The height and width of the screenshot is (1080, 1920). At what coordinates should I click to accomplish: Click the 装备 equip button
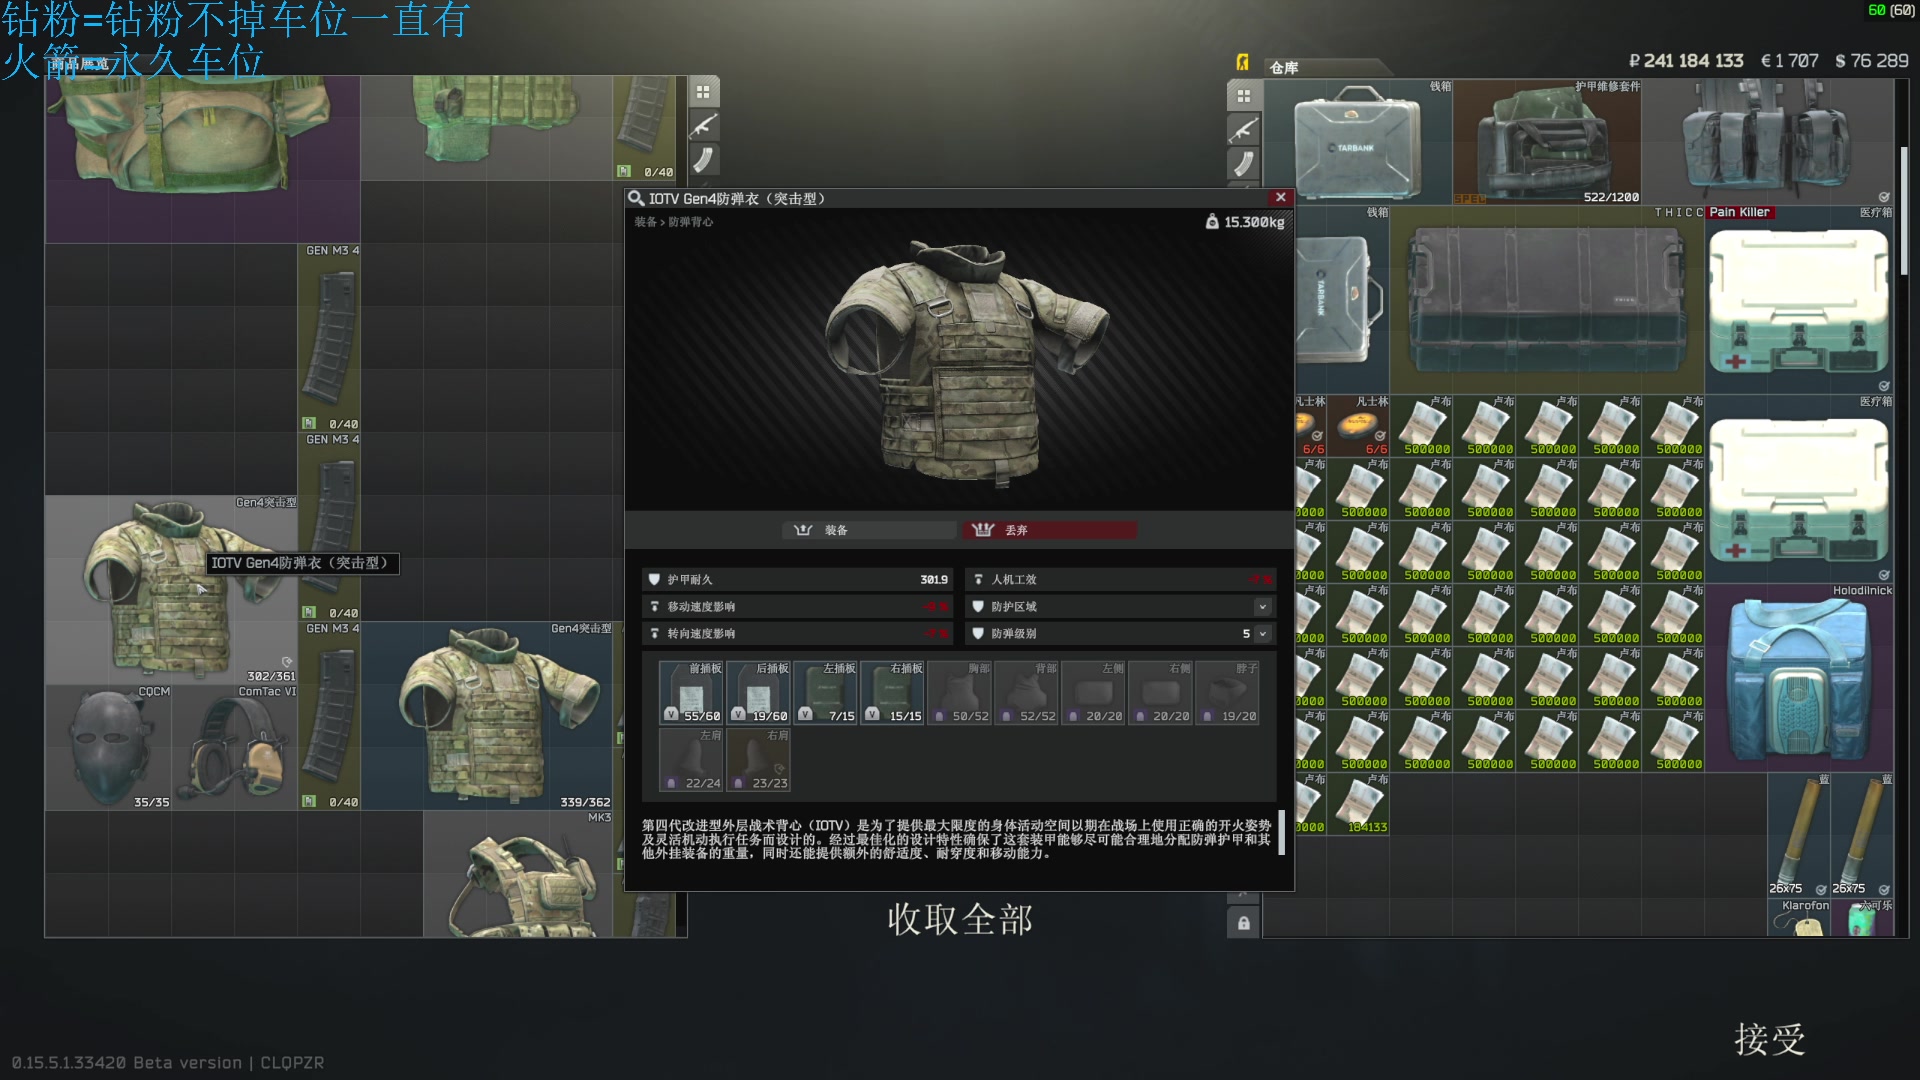point(868,530)
